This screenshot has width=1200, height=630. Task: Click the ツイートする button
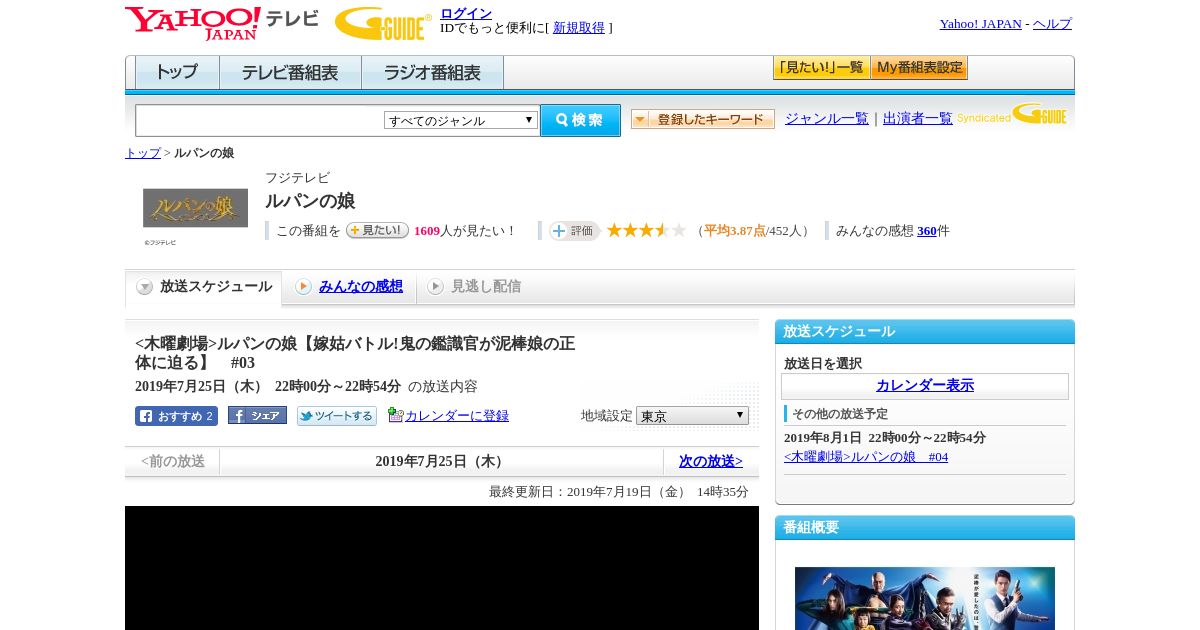click(337, 416)
